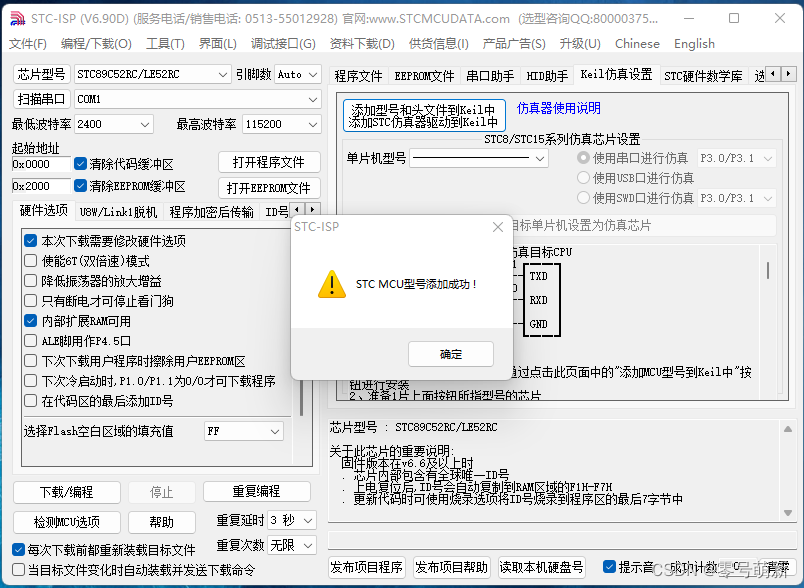Select 使用串口进行仿真 radio button

click(583, 158)
